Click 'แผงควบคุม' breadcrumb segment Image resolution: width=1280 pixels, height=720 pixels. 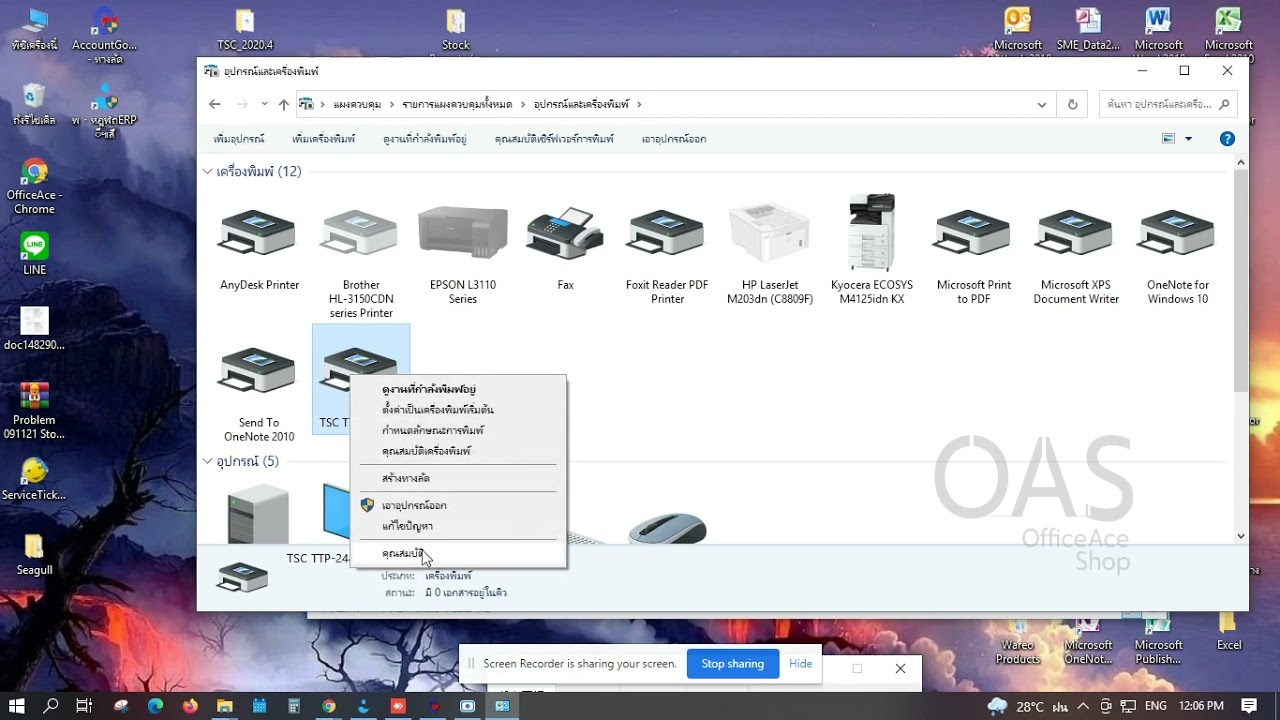coord(357,104)
